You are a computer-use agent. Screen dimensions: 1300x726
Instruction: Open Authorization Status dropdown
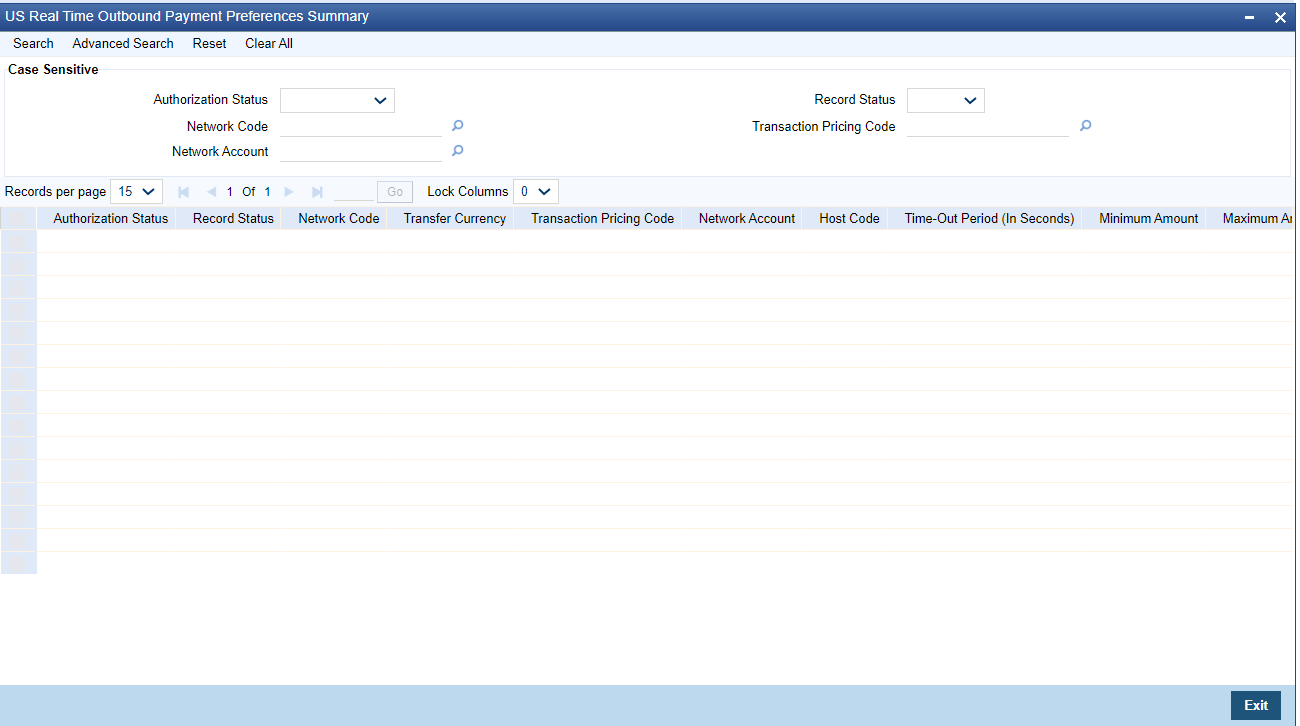(338, 100)
